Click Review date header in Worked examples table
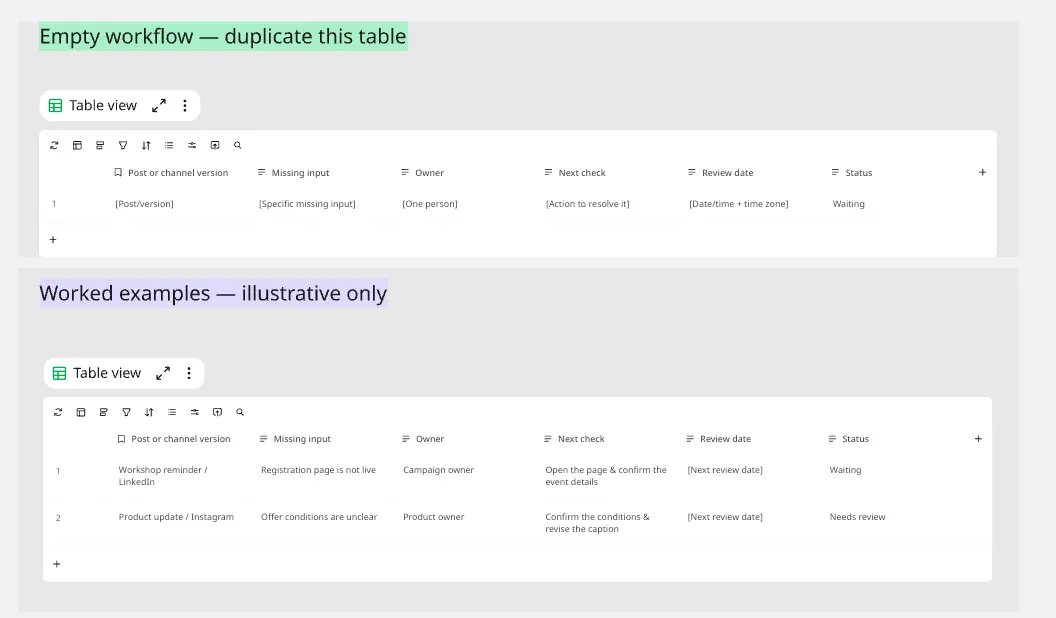Viewport: 1056px width, 618px height. tap(719, 439)
